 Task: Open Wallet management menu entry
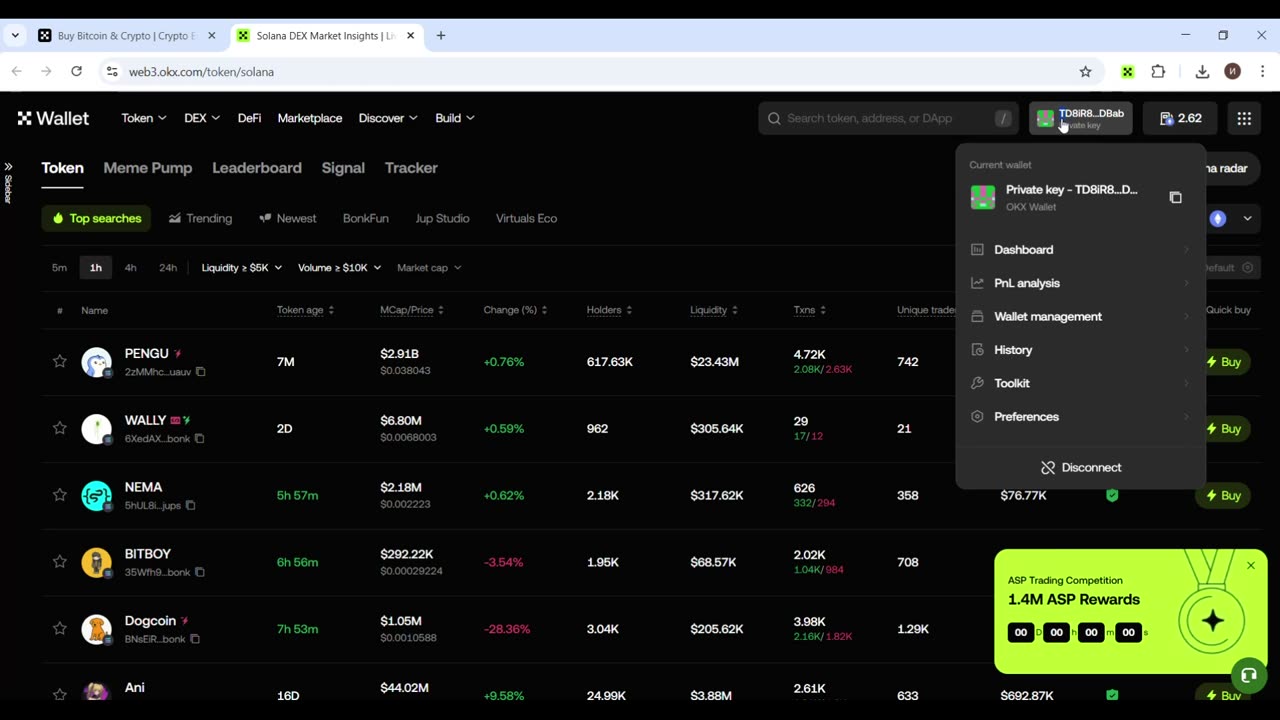pyautogui.click(x=1080, y=317)
